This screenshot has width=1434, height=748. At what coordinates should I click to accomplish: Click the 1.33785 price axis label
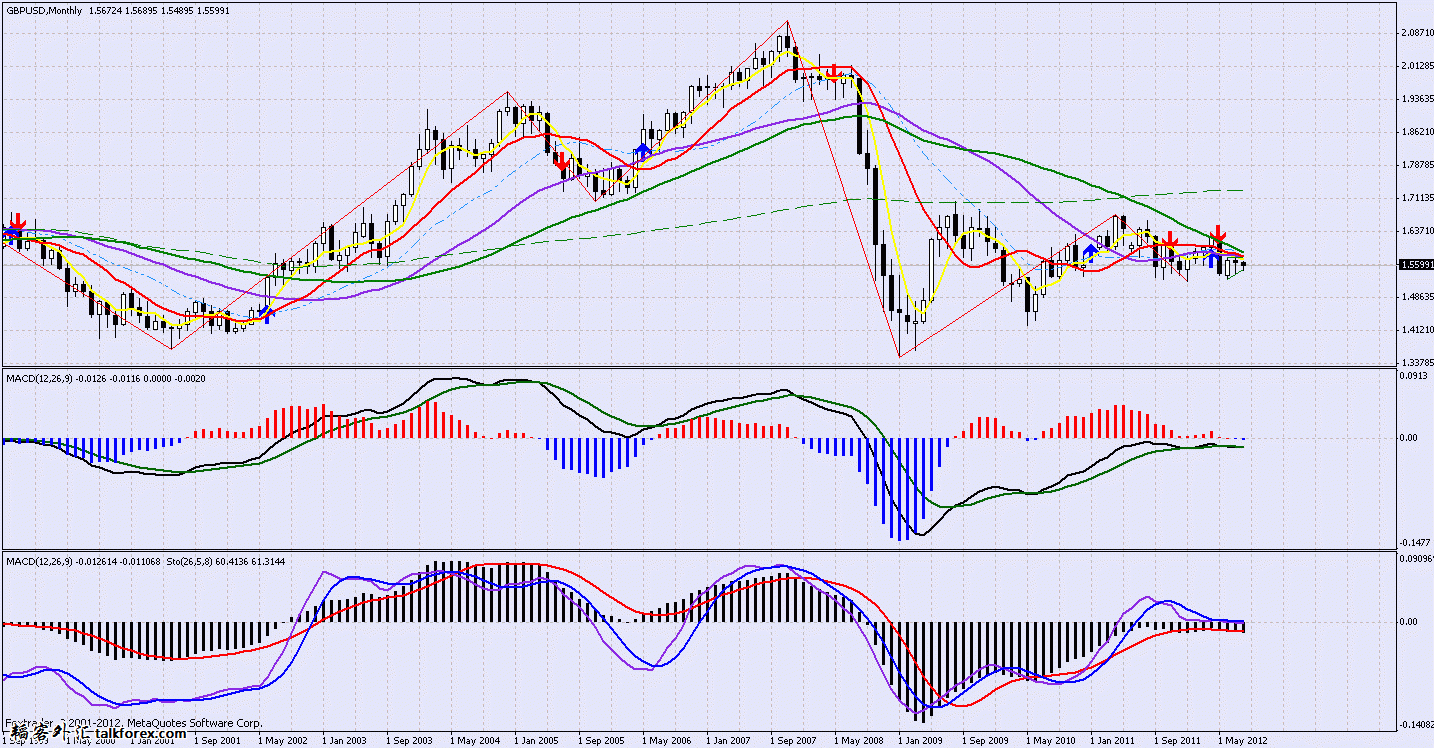click(x=1415, y=362)
